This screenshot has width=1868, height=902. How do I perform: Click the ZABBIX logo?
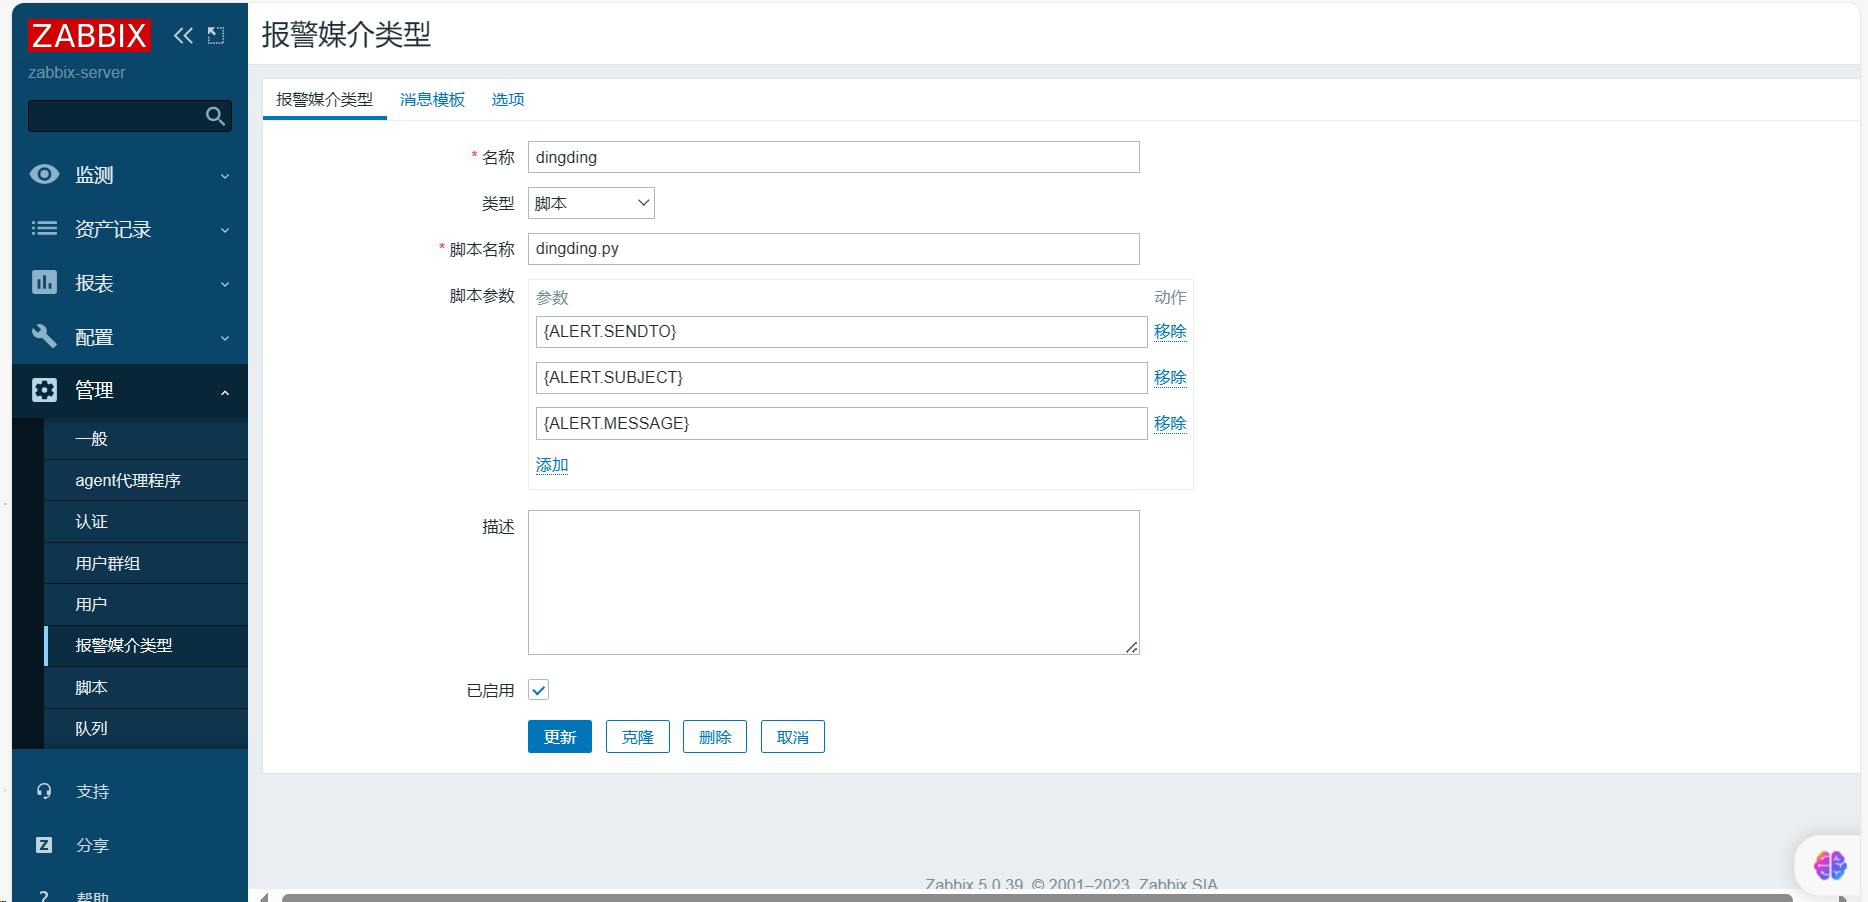click(89, 36)
